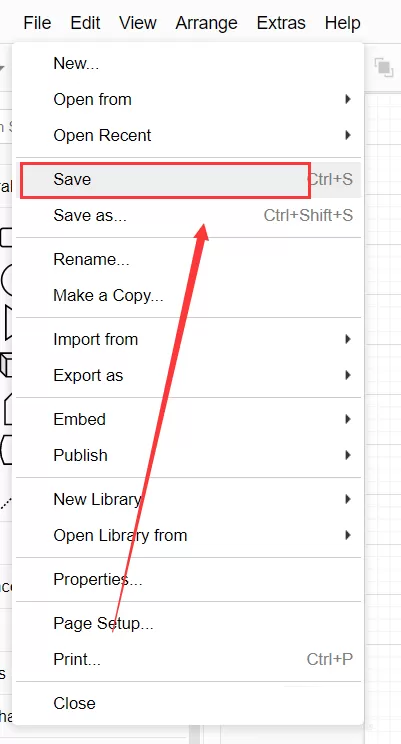Viewport: 401px width, 744px height.
Task: Expand the Export as submenu
Action: tap(188, 375)
